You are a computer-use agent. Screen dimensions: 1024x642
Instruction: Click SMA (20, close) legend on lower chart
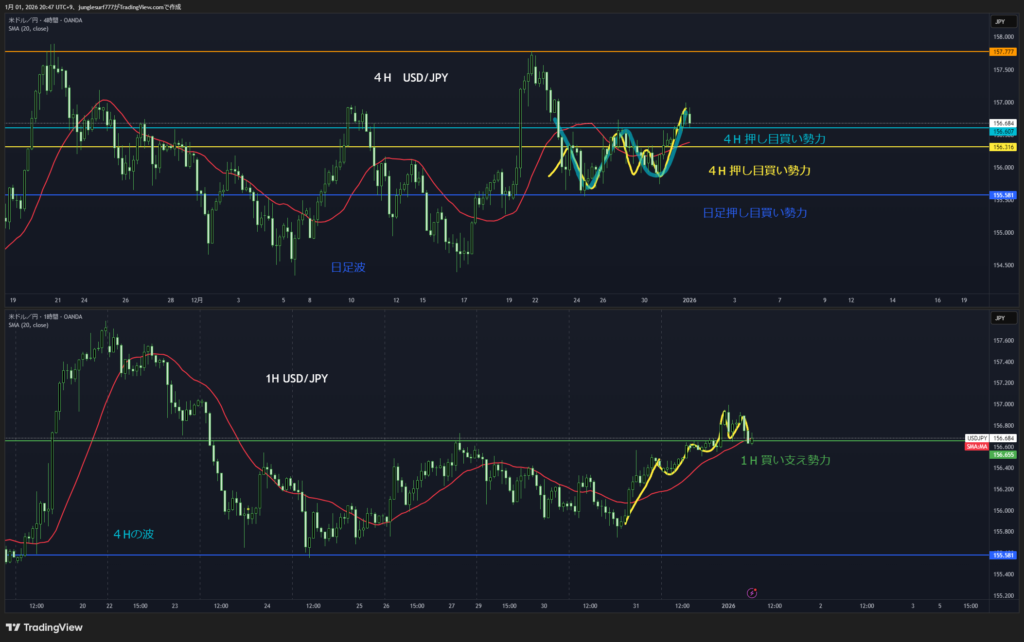pyautogui.click(x=28, y=325)
